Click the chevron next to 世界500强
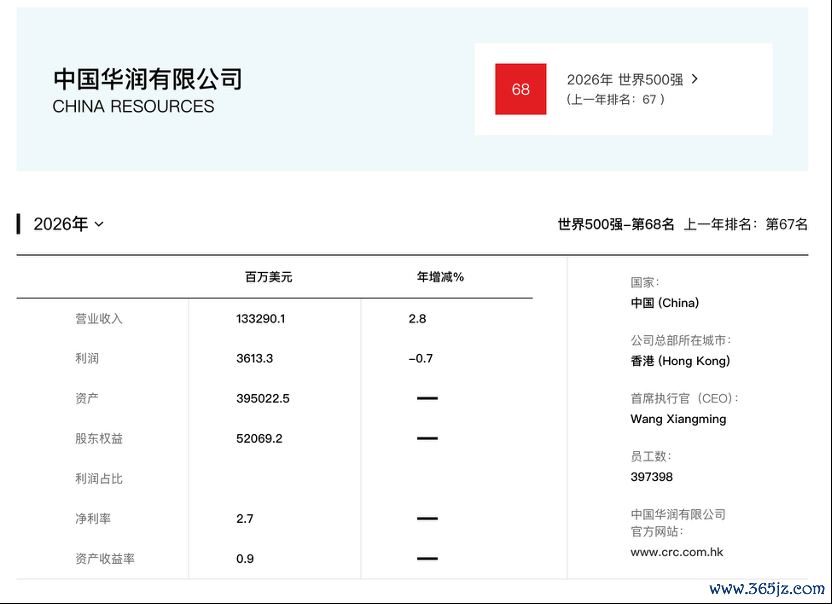Image resolution: width=832 pixels, height=604 pixels. 695,79
